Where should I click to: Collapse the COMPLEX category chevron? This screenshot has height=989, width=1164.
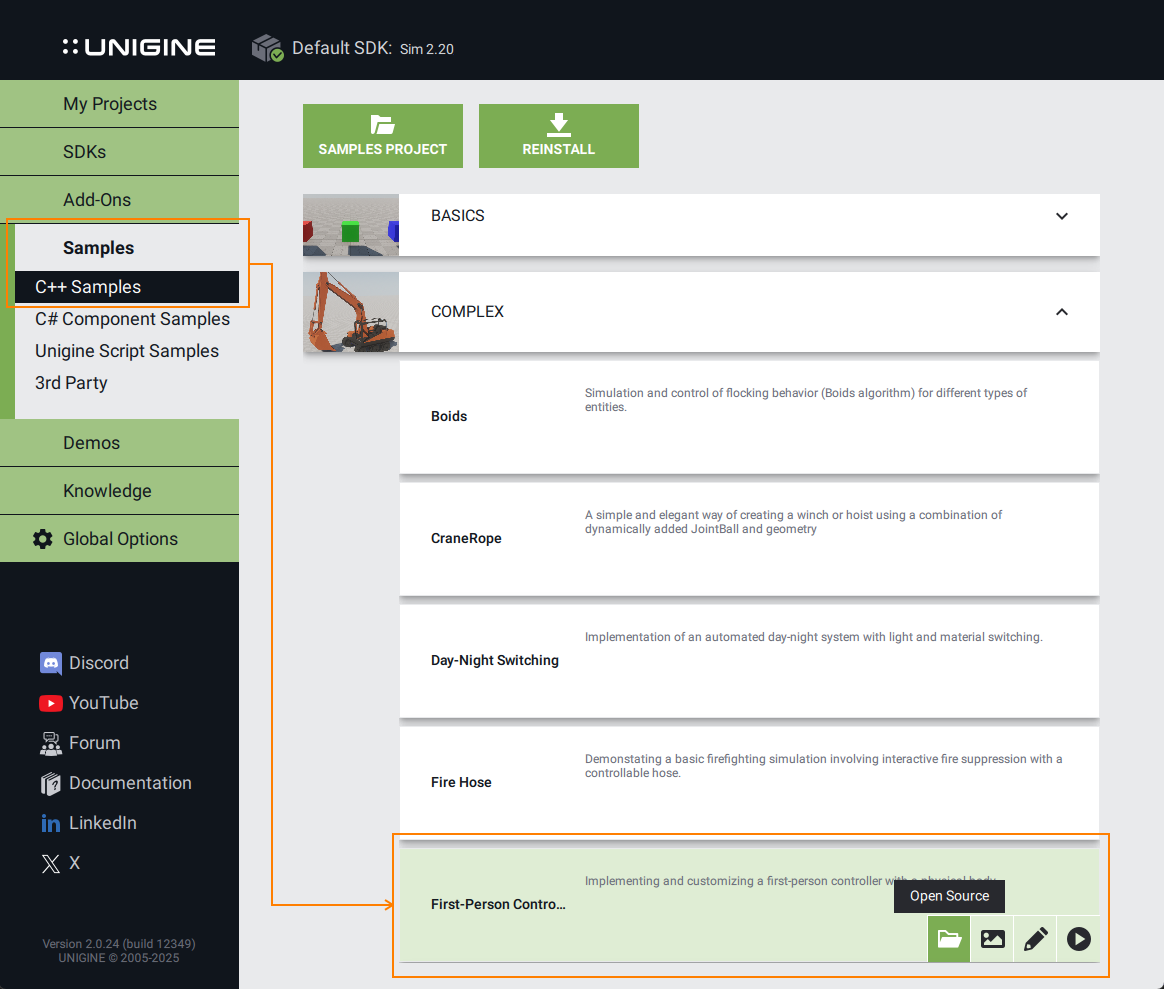pyautogui.click(x=1062, y=312)
